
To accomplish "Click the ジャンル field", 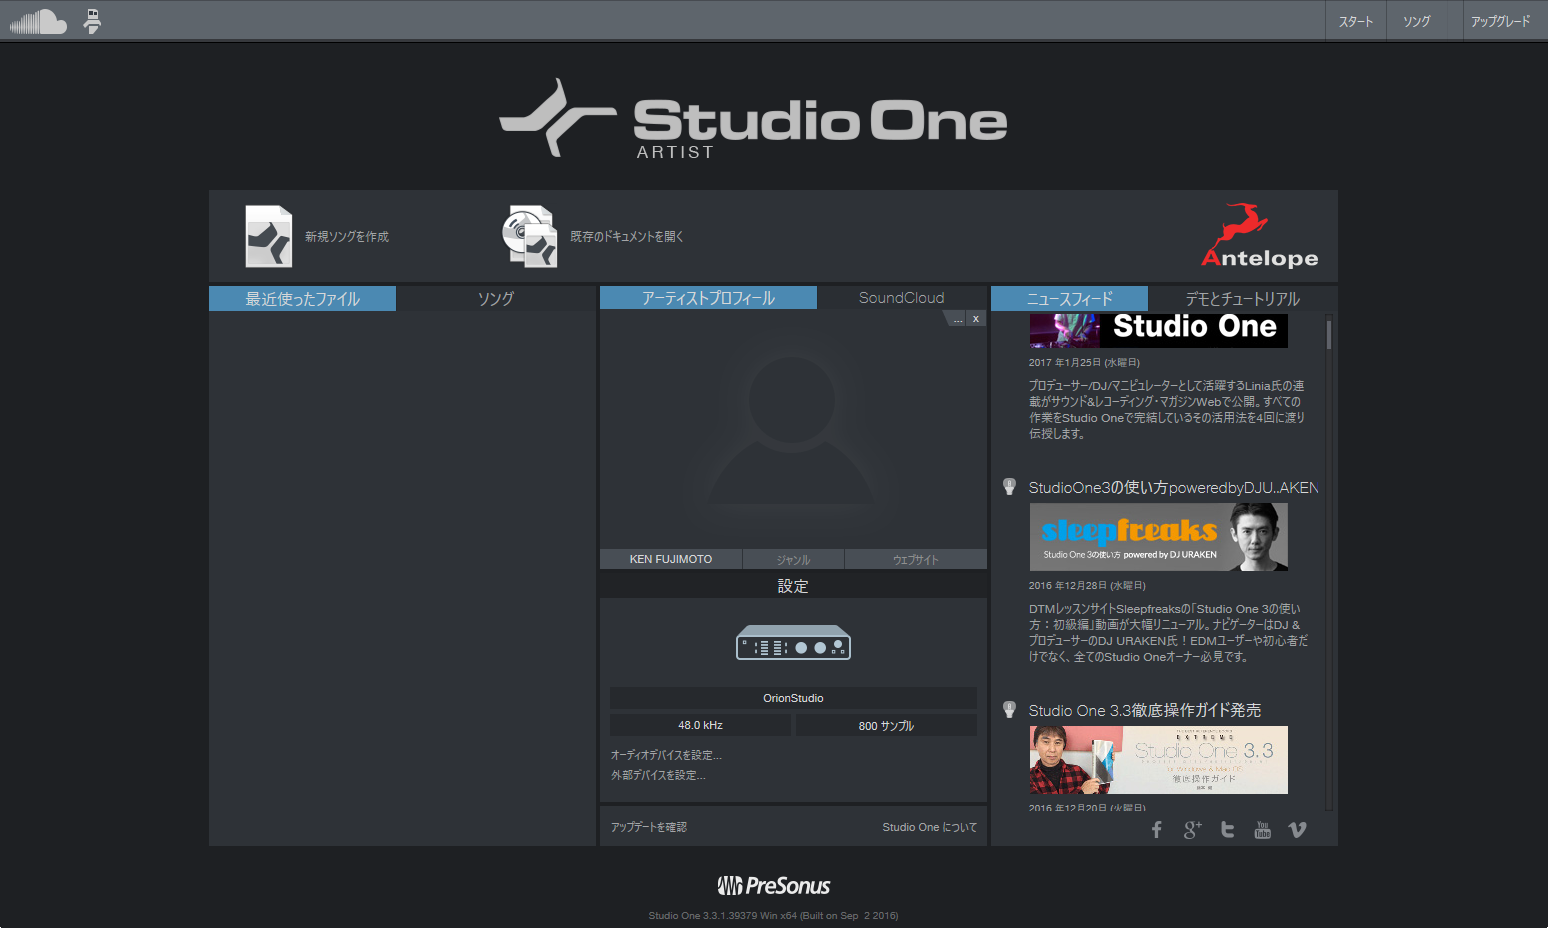I will click(793, 559).
